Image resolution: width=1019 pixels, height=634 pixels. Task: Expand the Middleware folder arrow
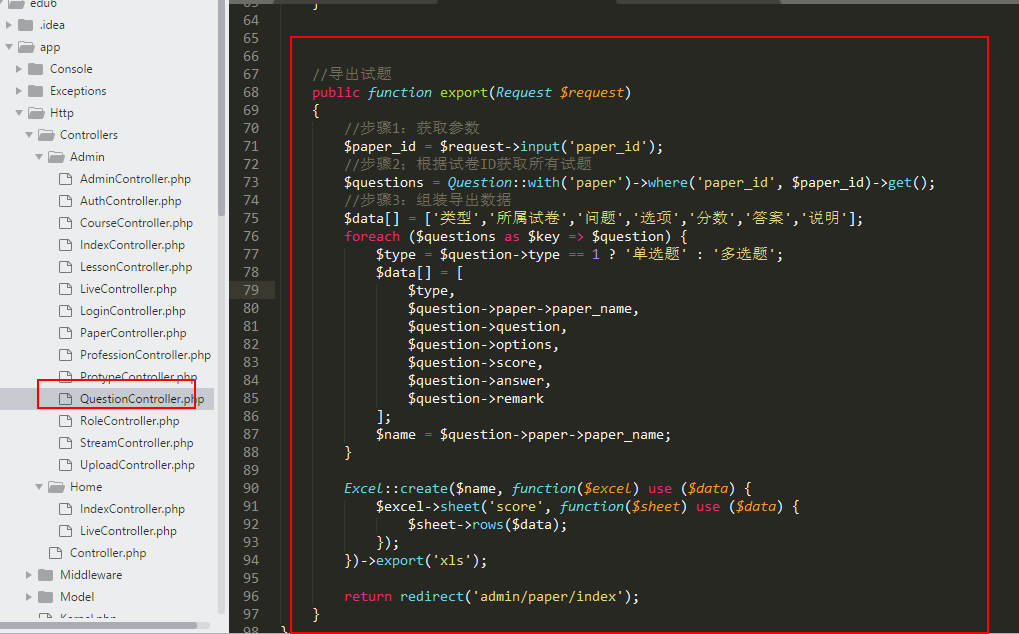coord(29,575)
